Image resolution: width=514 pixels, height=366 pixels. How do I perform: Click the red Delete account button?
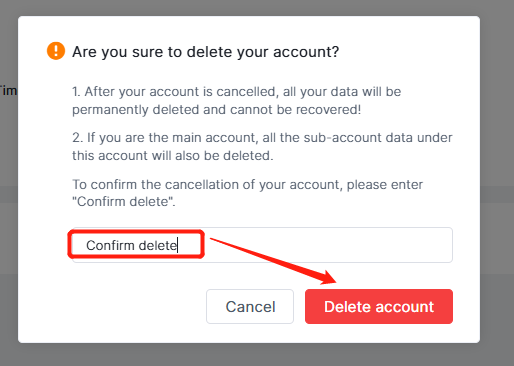tap(379, 306)
